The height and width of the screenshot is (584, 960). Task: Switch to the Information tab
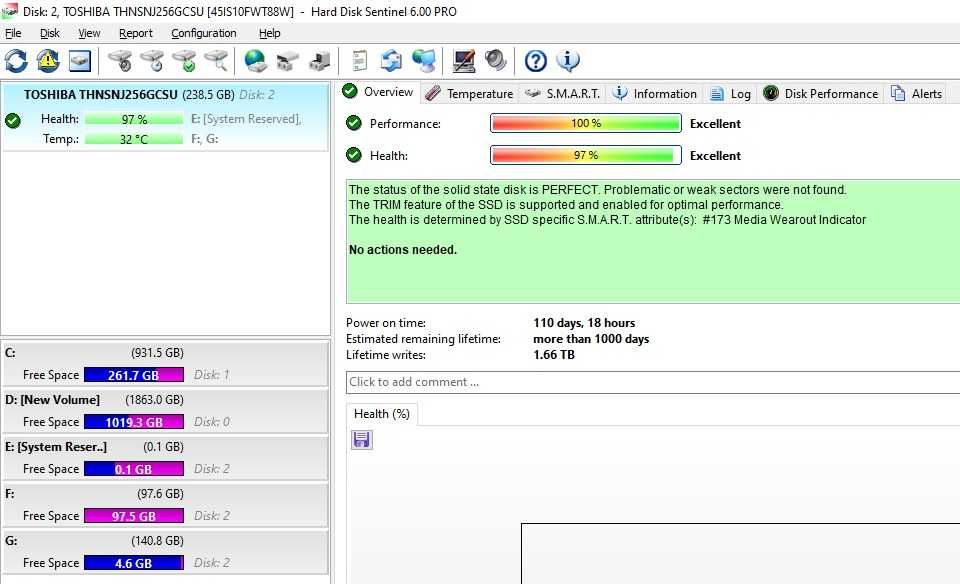tap(654, 93)
